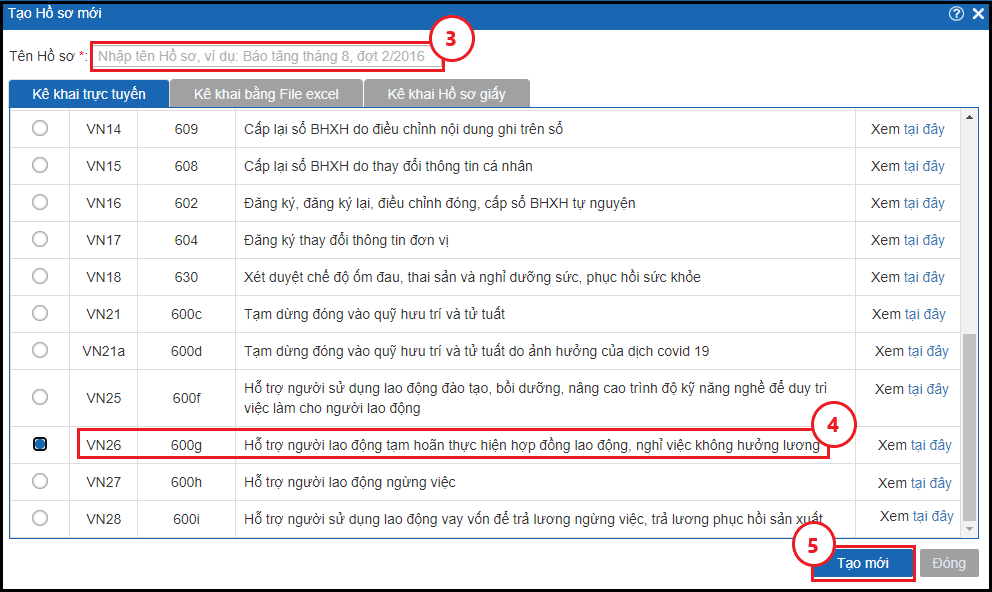Click the 600i code cell
992x592 pixels.
(x=186, y=519)
